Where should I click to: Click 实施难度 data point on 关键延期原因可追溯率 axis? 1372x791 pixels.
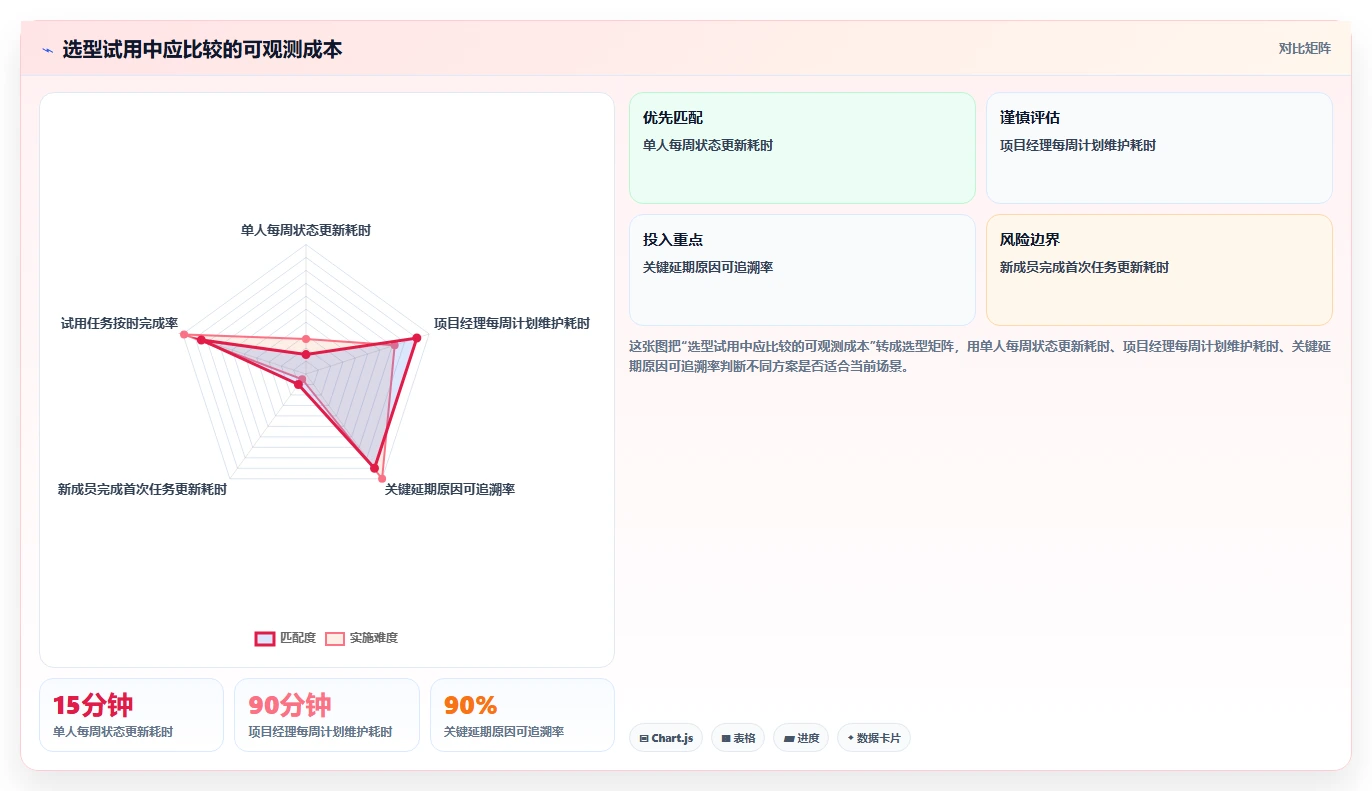click(x=381, y=478)
